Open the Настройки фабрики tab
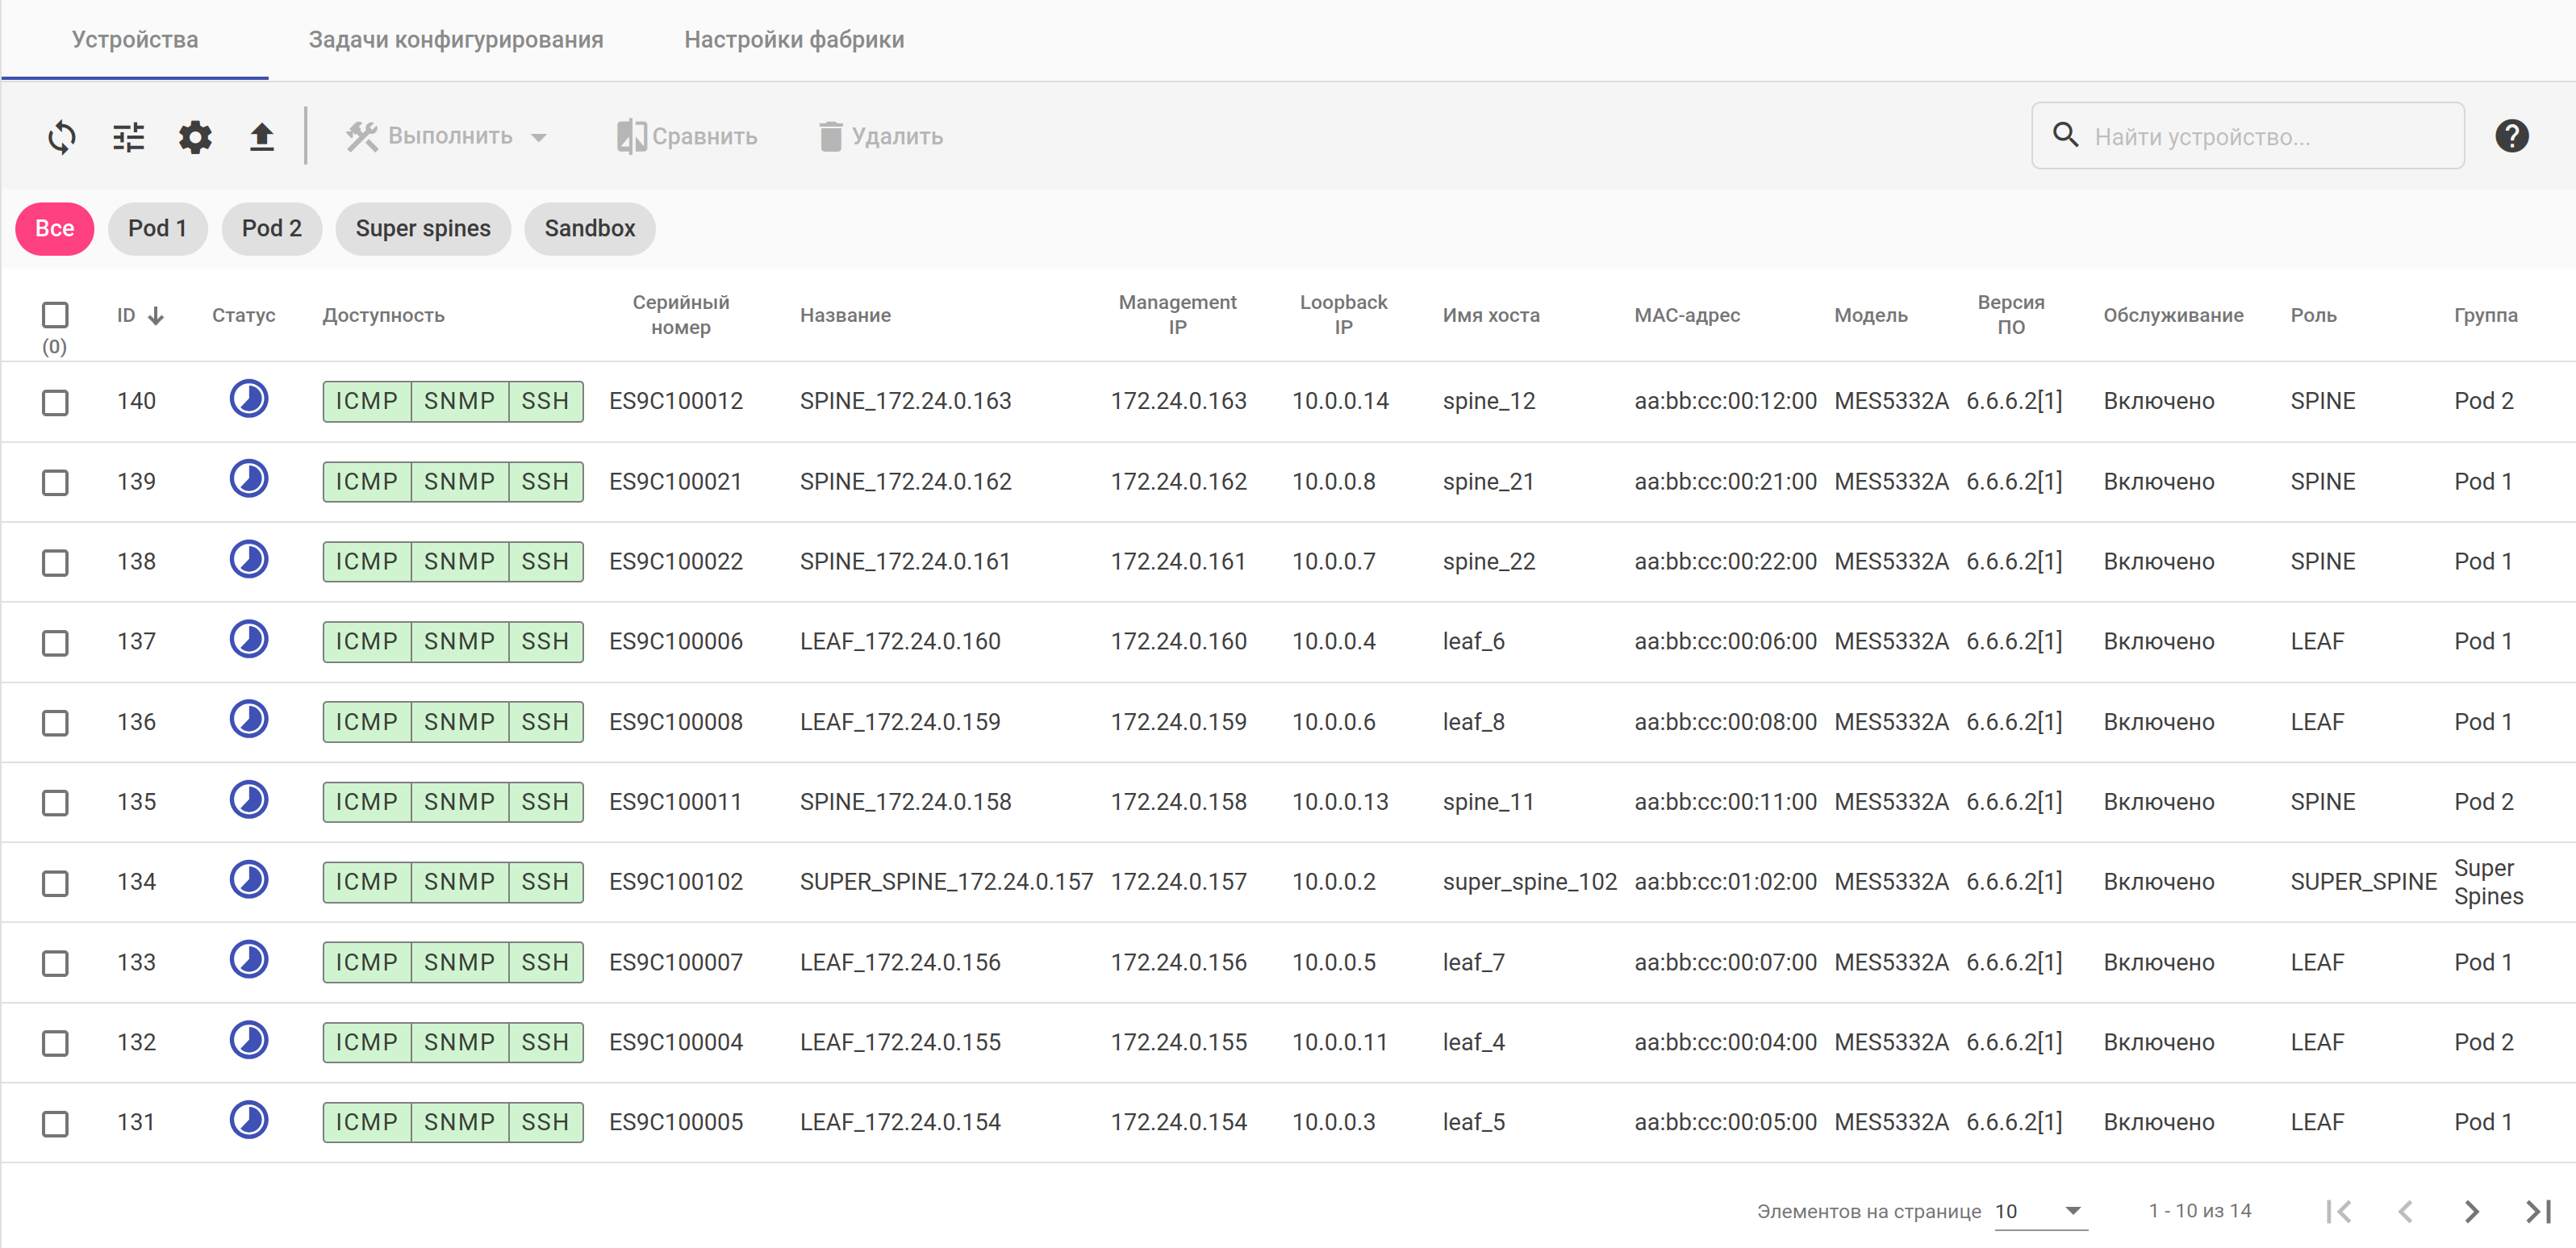 [x=794, y=40]
